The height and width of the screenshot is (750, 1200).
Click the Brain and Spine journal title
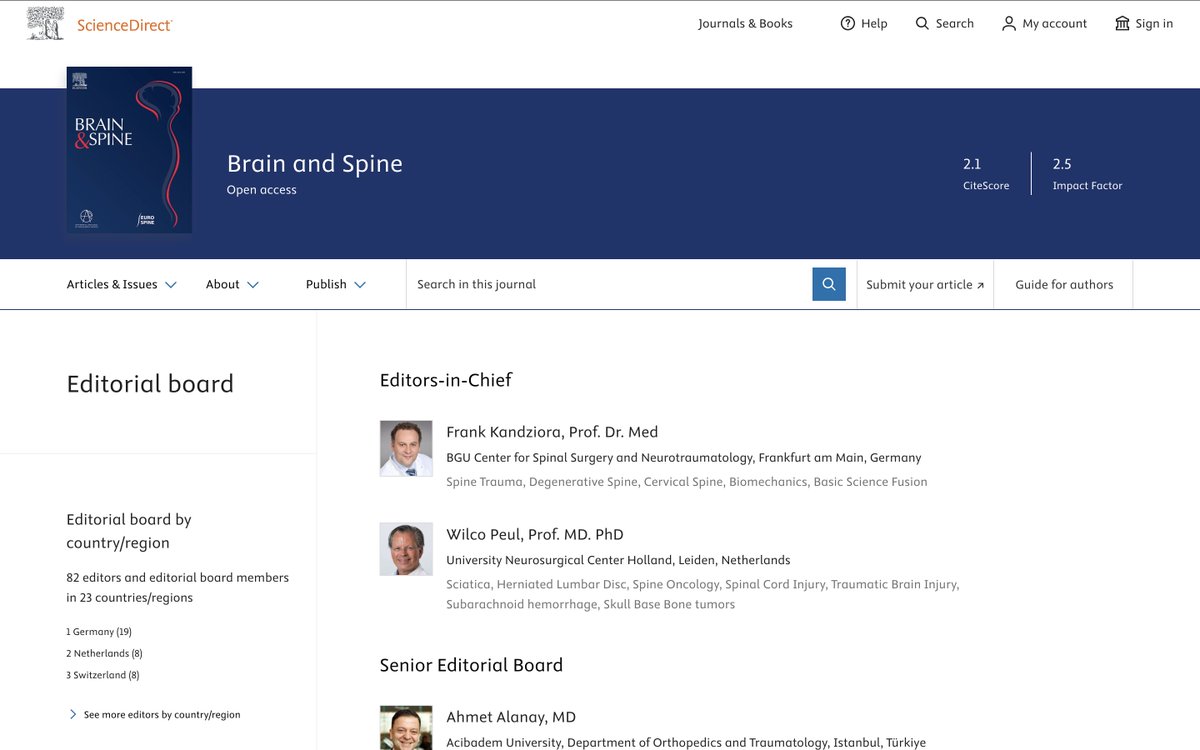pyautogui.click(x=315, y=163)
